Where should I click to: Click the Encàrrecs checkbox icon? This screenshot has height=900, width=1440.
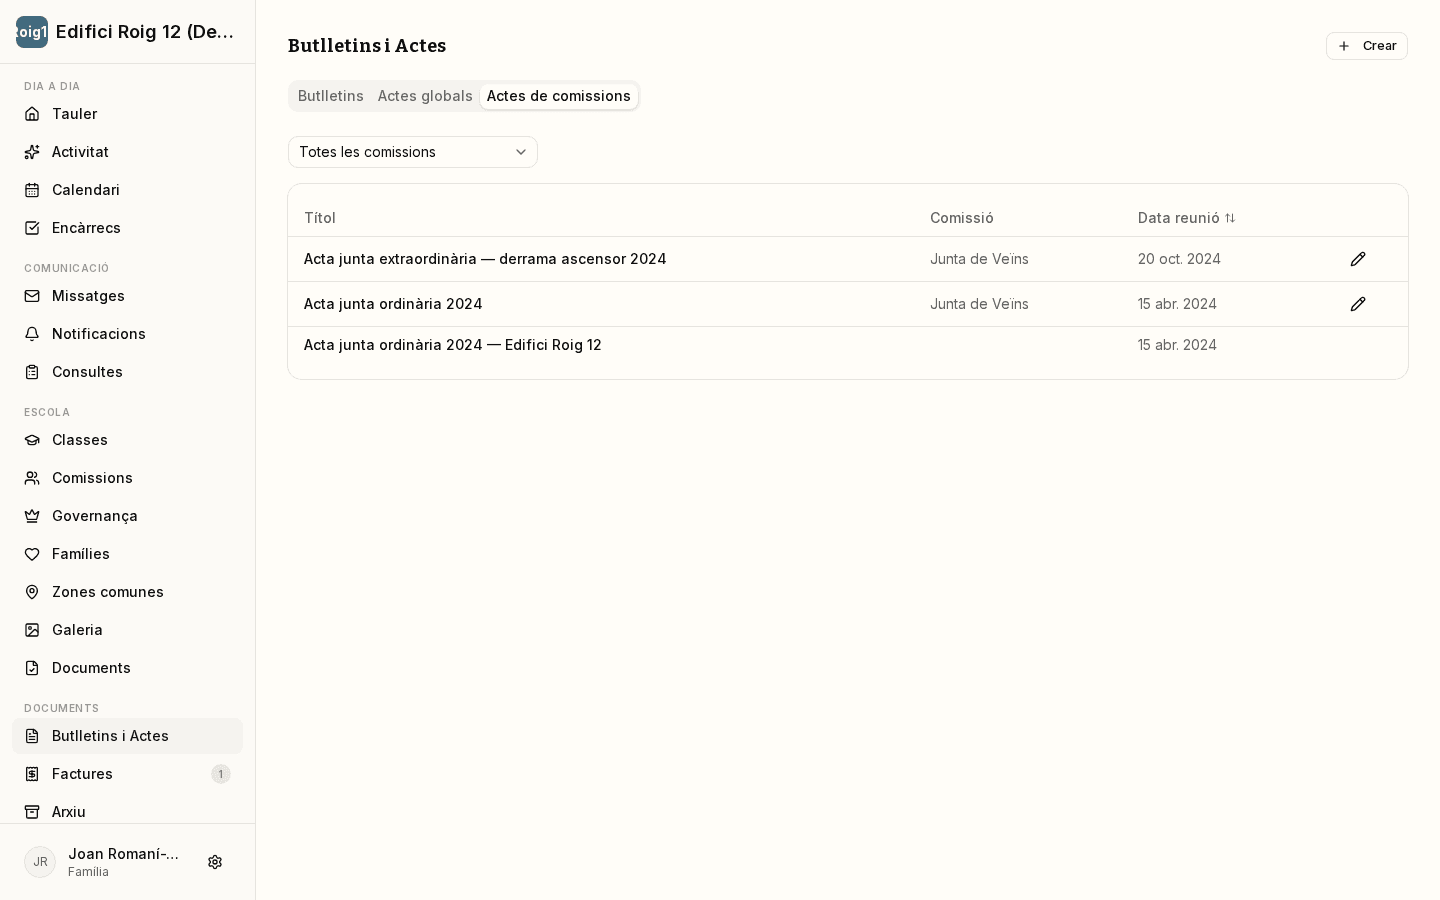pyautogui.click(x=32, y=228)
